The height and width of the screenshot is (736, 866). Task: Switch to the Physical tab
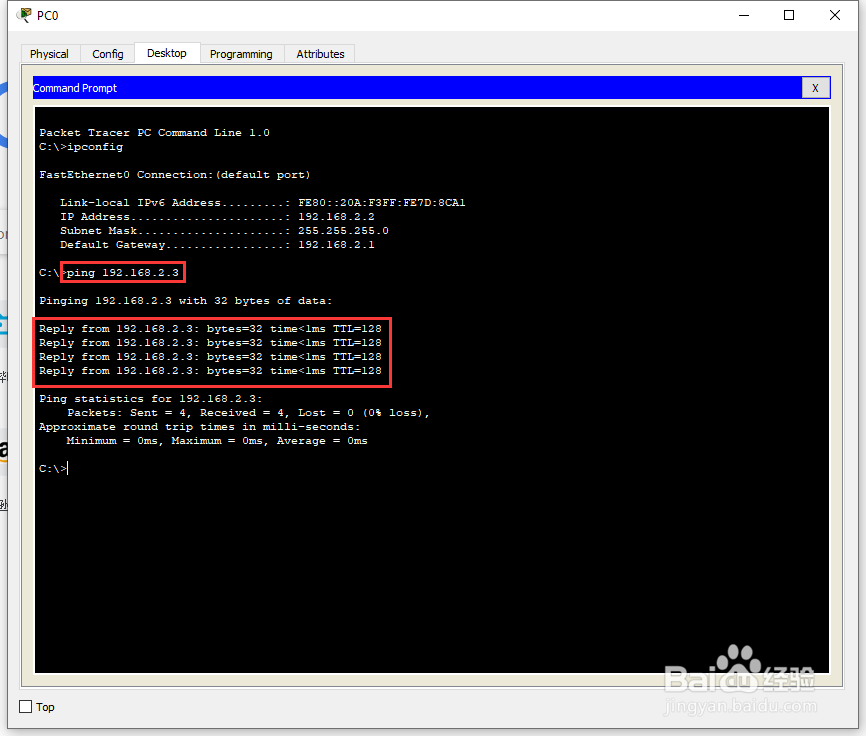click(x=50, y=54)
